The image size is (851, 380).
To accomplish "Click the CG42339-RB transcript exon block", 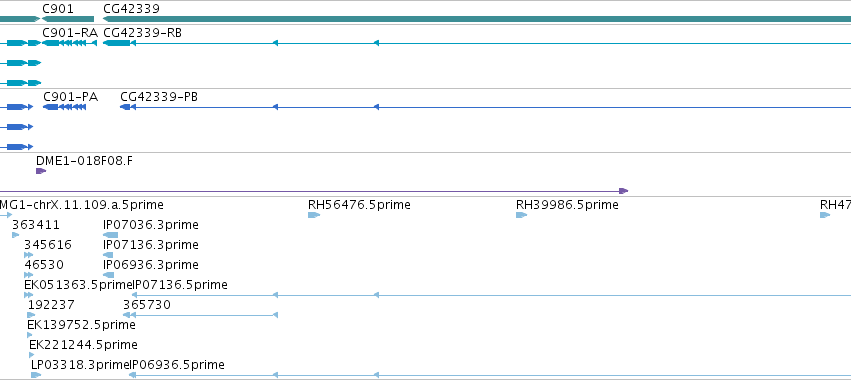I will pos(117,43).
